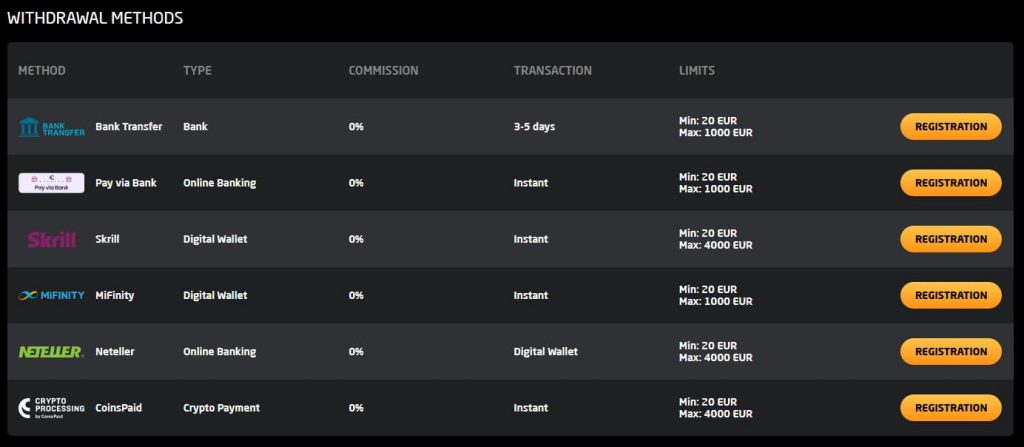Choose Registration button in Neteller row

(950, 351)
